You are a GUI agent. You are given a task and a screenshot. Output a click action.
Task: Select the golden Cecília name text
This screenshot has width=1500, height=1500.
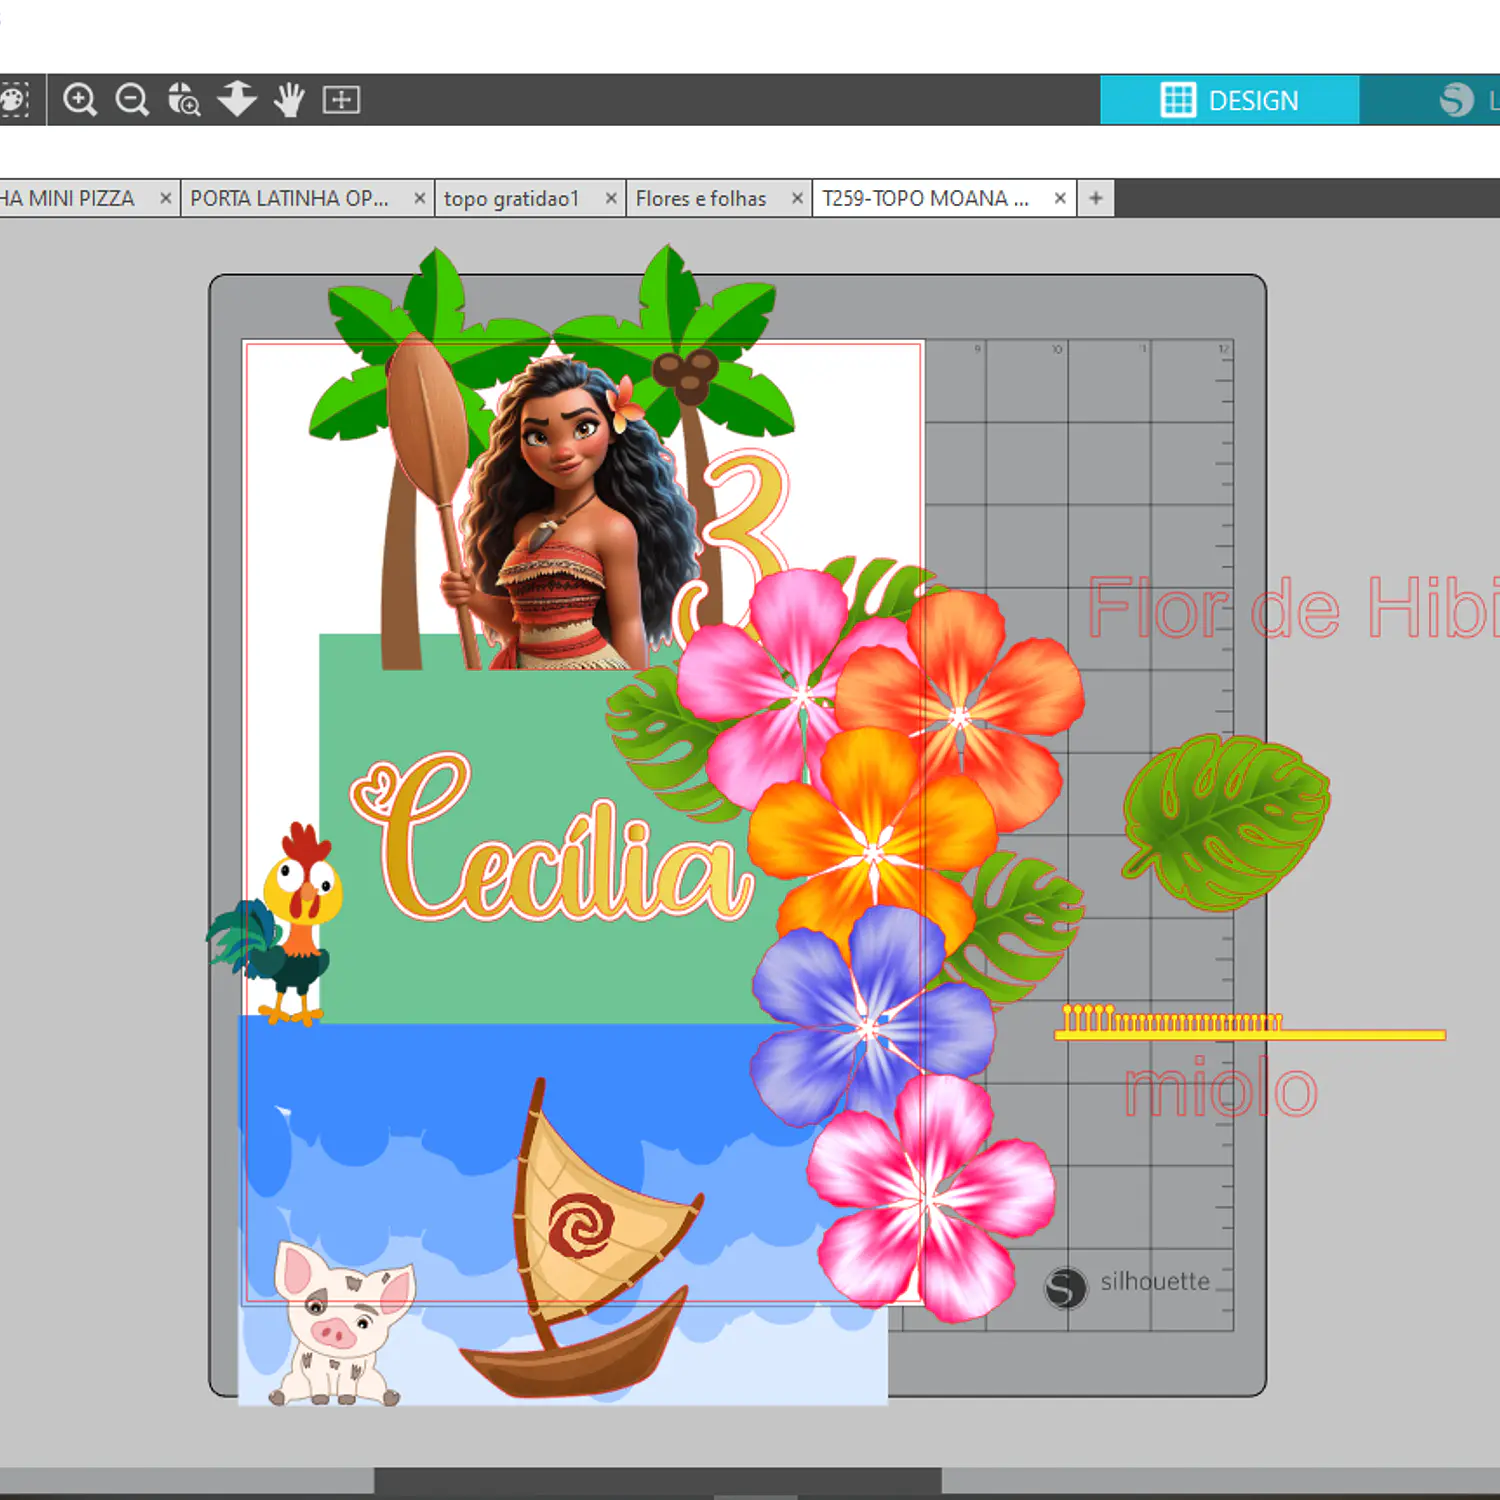pyautogui.click(x=550, y=840)
